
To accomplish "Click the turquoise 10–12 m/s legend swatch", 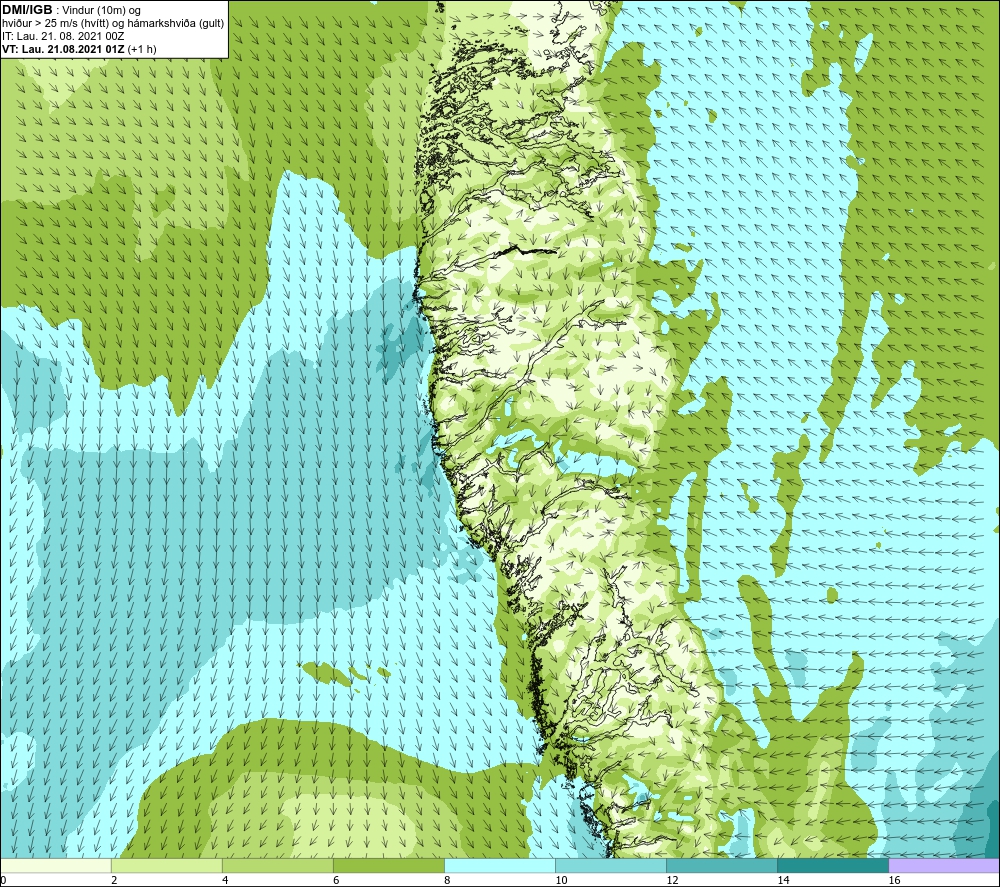I will click(x=611, y=866).
